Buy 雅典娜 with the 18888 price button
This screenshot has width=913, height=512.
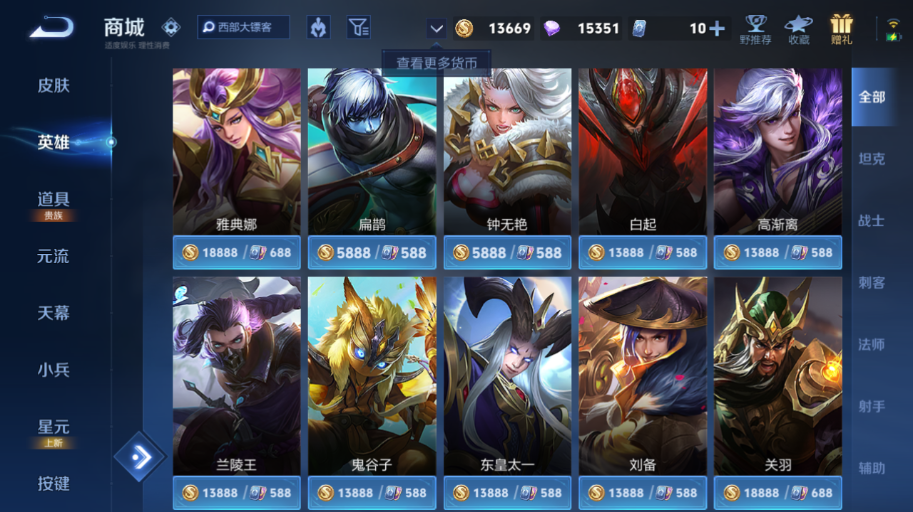point(236,252)
